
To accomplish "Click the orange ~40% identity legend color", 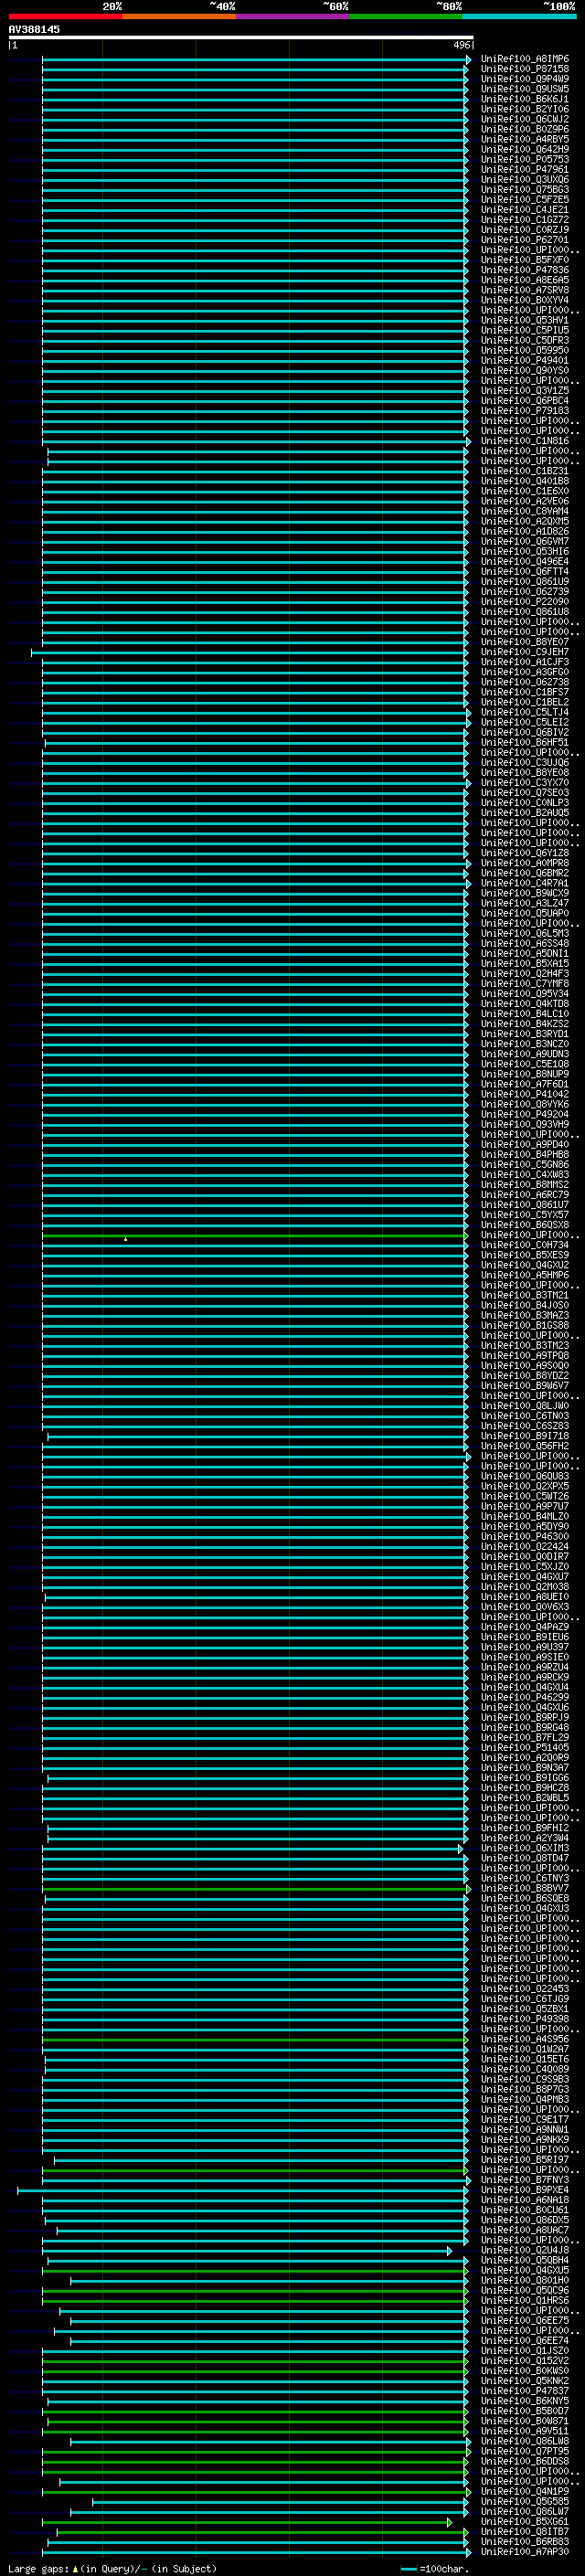I will [179, 16].
